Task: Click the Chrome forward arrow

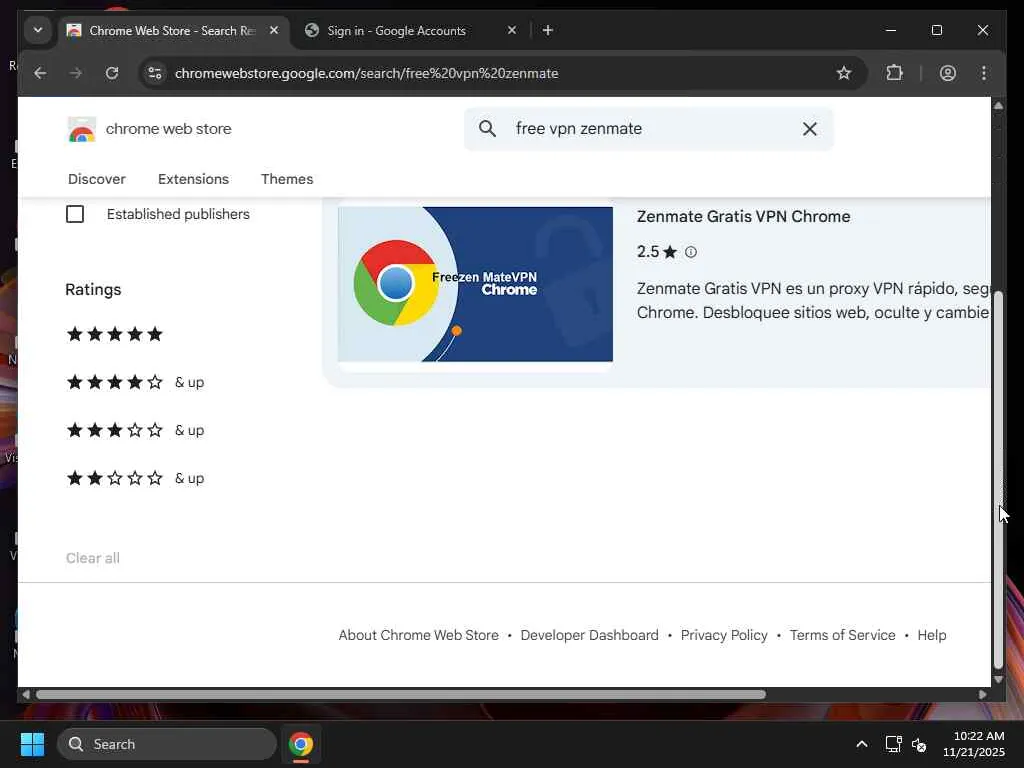Action: pyautogui.click(x=76, y=73)
